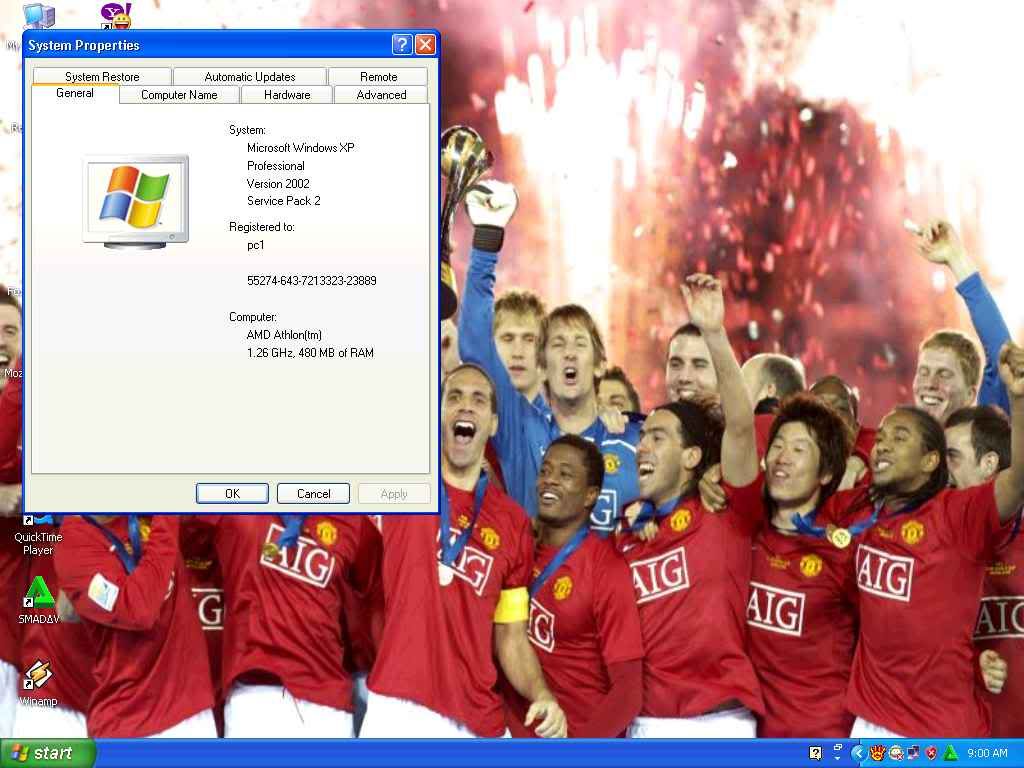The height and width of the screenshot is (768, 1024).
Task: Open the Advanced tab
Action: 381,95
